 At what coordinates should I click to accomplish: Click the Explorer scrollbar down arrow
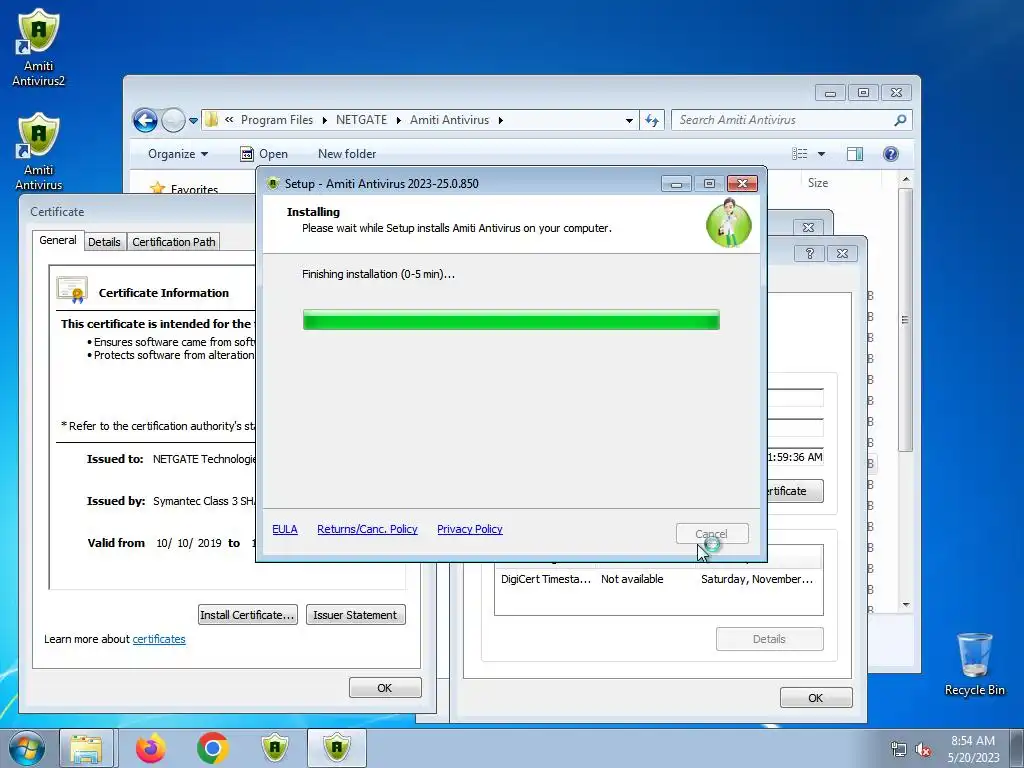905,605
